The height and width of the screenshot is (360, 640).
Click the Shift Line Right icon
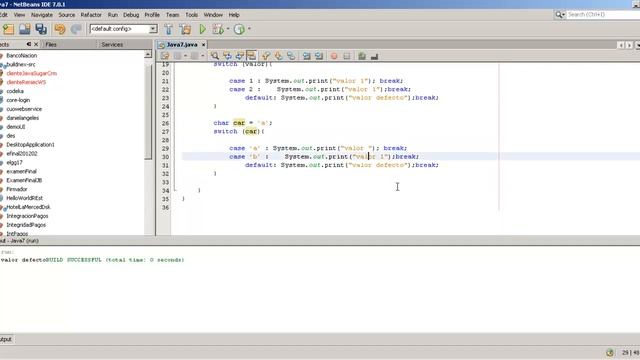tap(319, 56)
